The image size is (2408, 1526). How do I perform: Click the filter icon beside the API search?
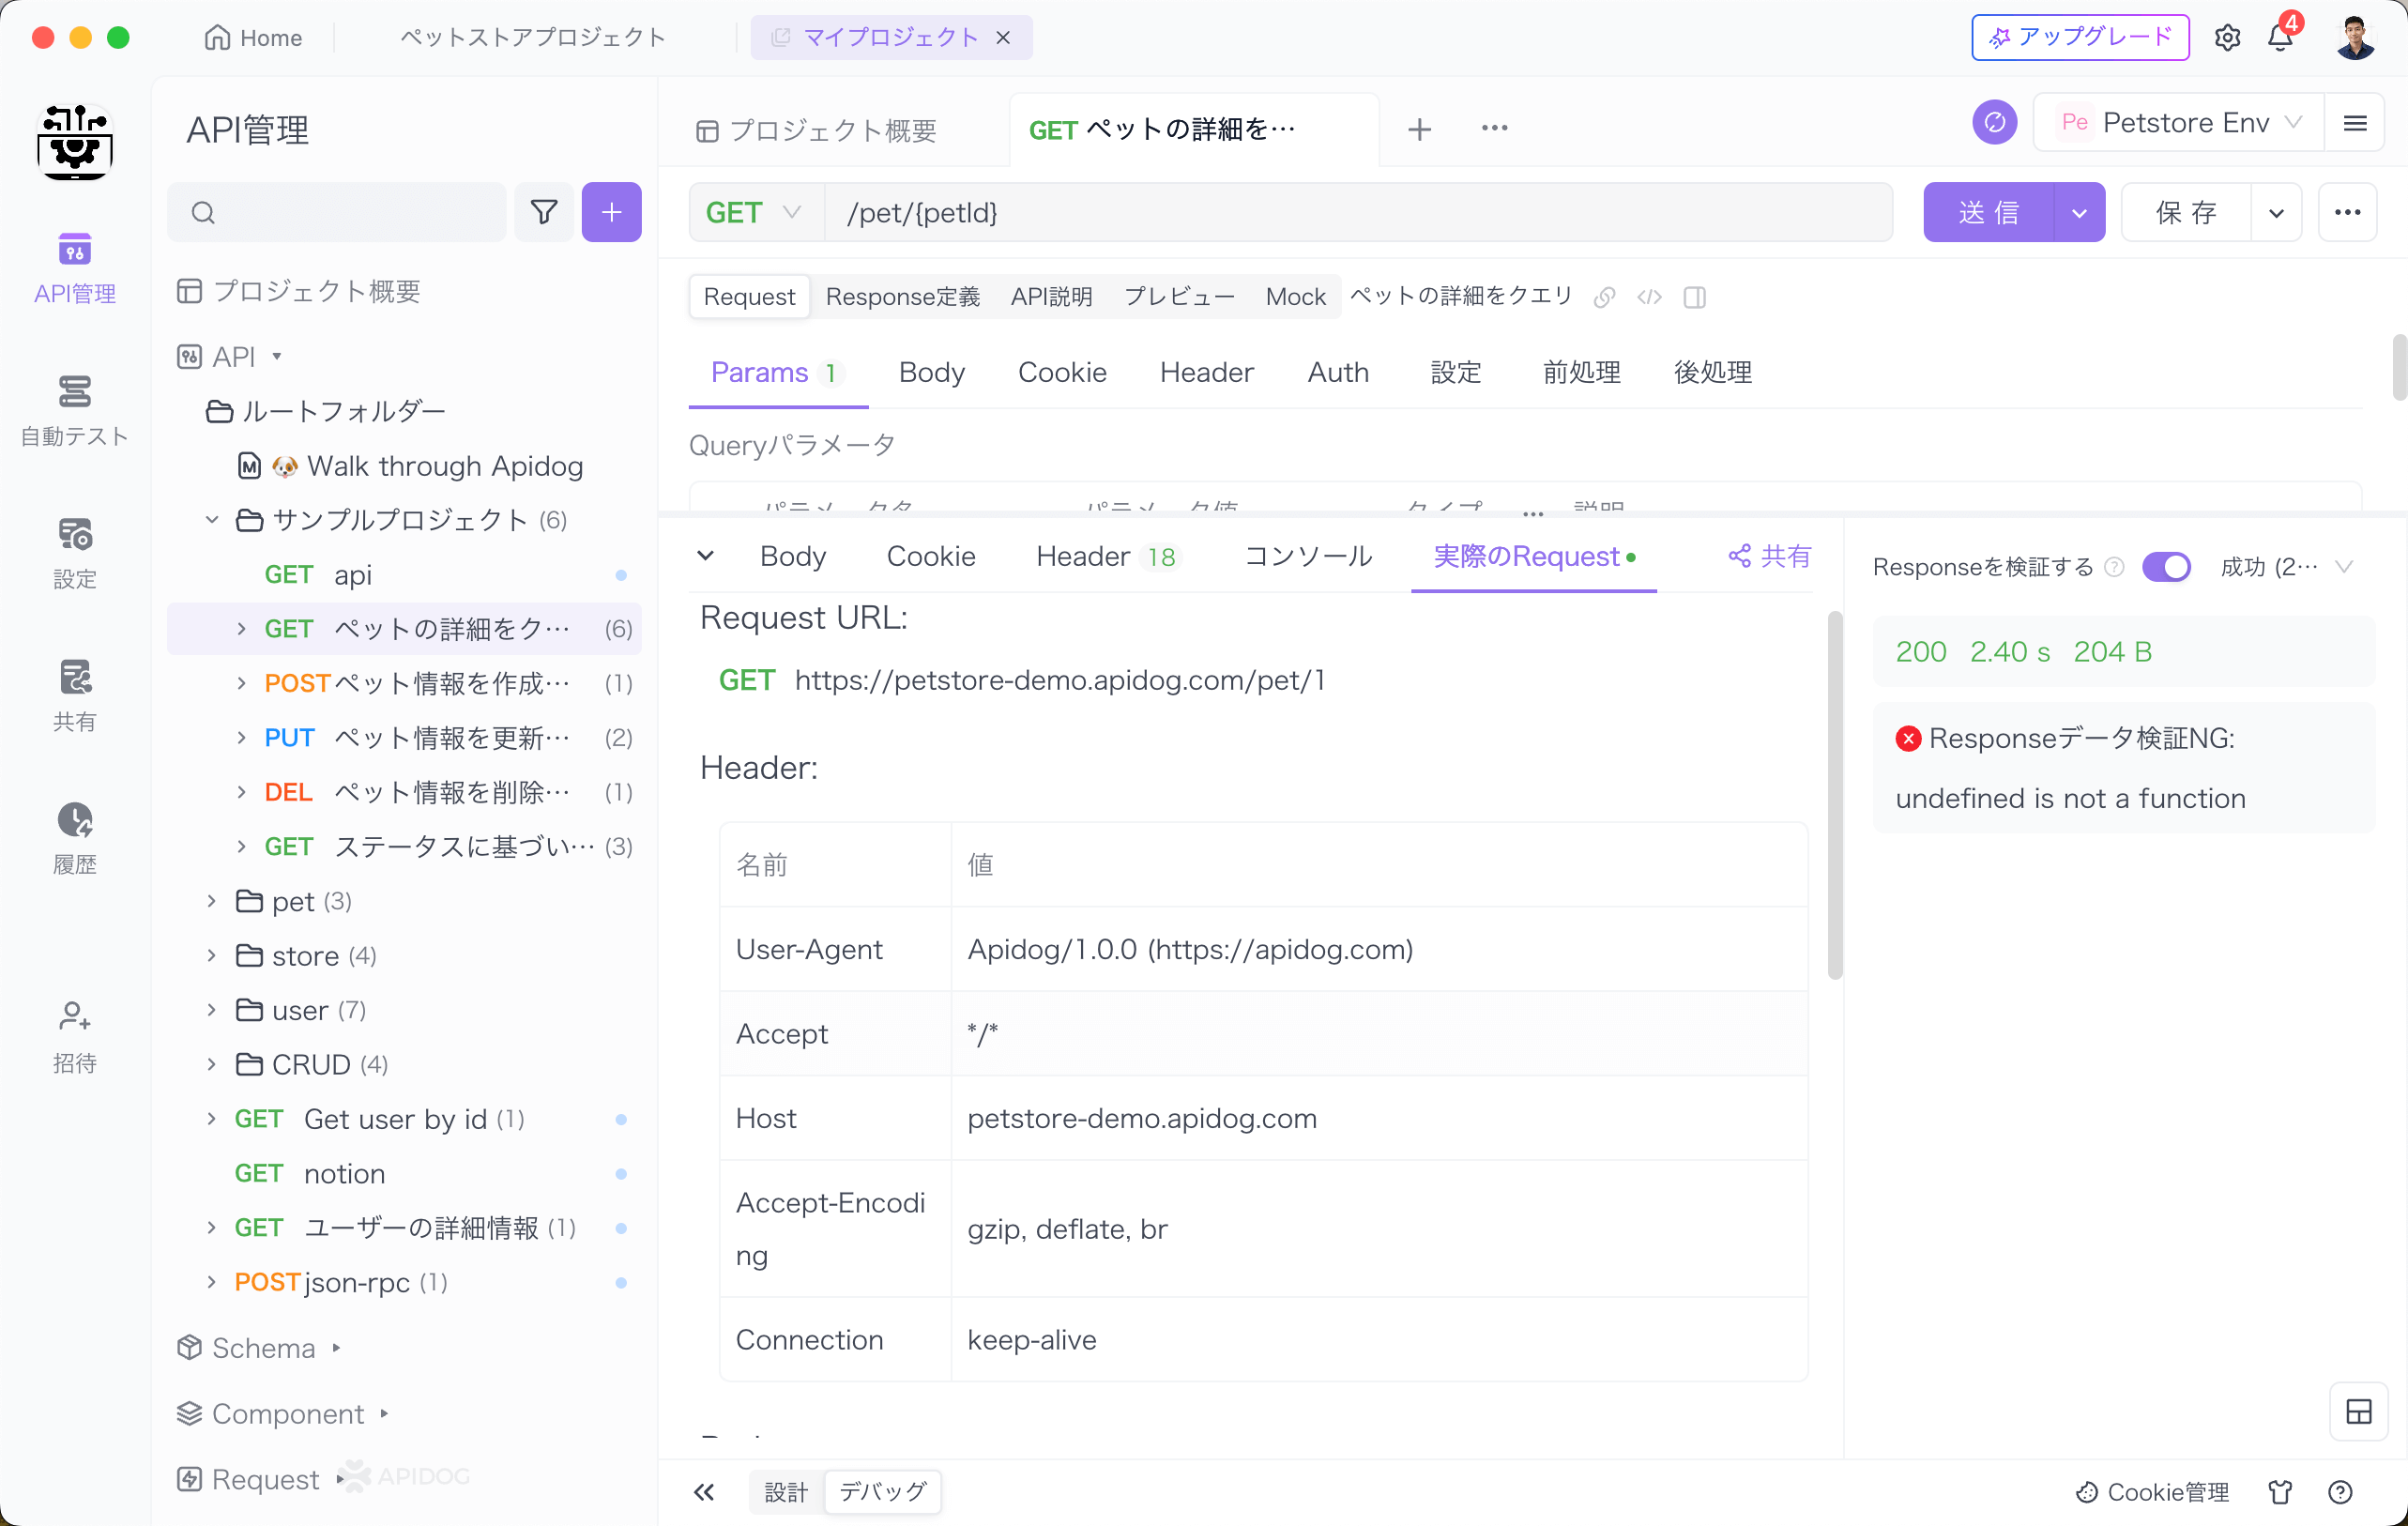coord(544,212)
